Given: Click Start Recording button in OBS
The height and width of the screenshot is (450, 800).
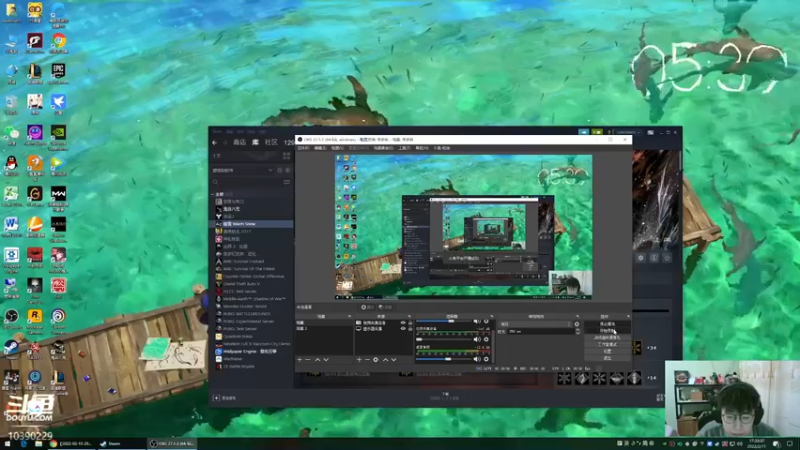Looking at the screenshot, I should (607, 331).
